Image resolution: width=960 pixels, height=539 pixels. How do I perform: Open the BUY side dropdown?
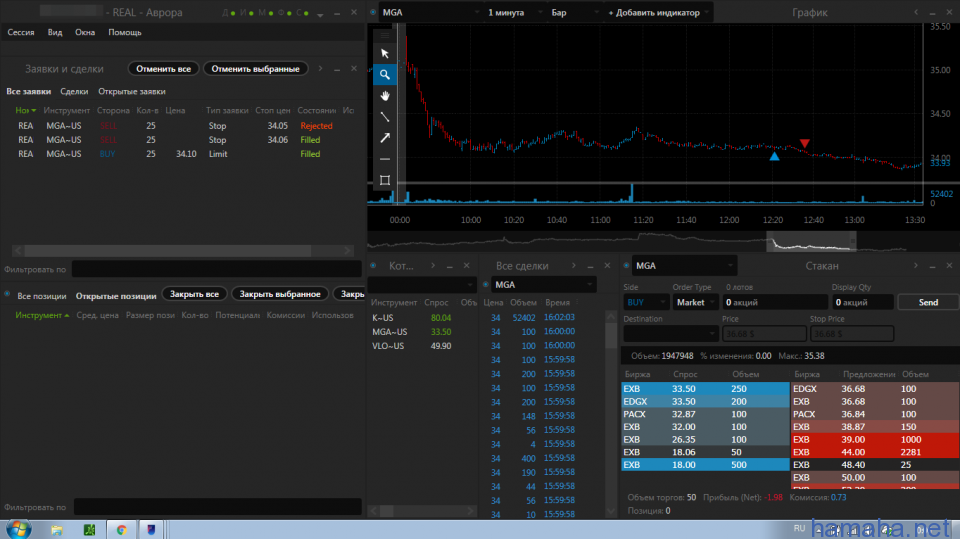(x=646, y=302)
